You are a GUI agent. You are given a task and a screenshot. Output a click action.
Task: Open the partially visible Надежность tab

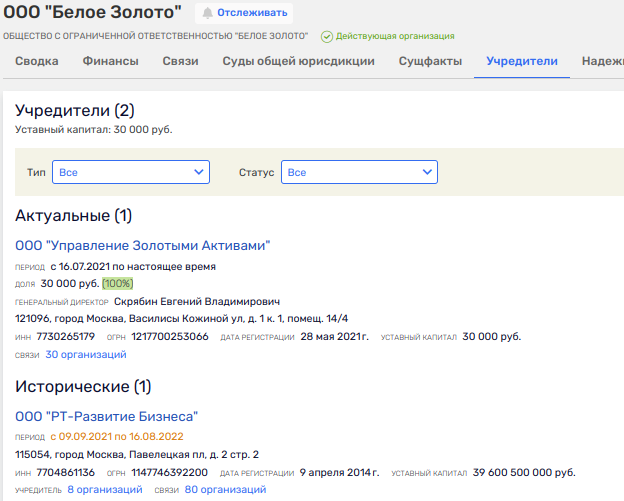(x=603, y=61)
